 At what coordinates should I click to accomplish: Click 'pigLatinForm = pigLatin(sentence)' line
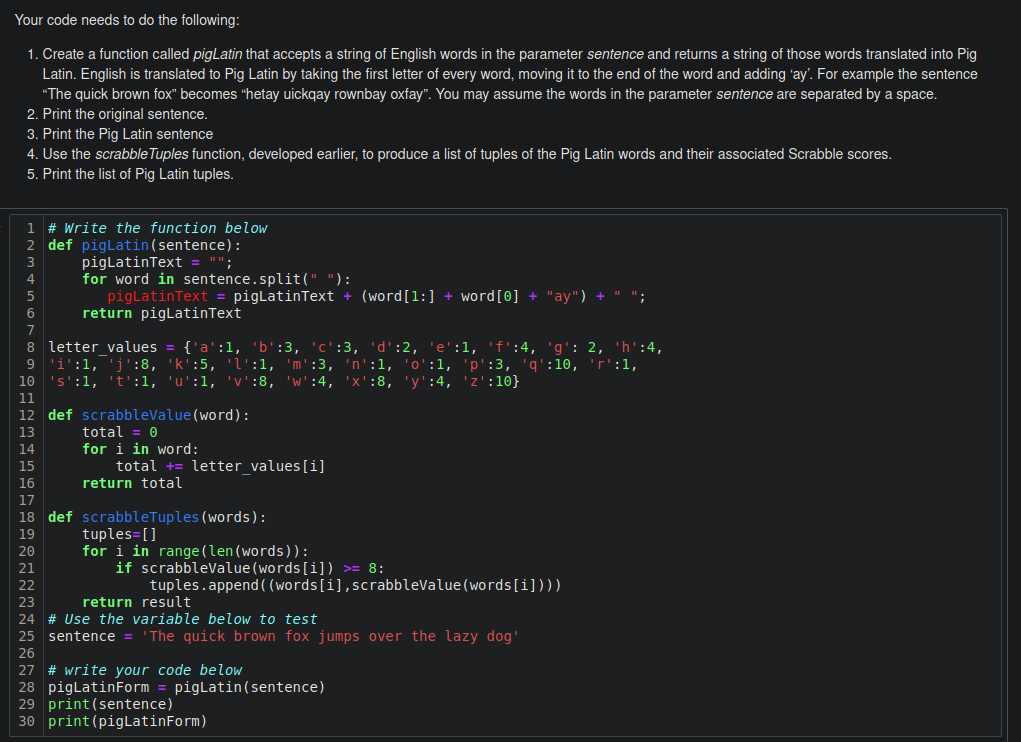pyautogui.click(x=186, y=687)
